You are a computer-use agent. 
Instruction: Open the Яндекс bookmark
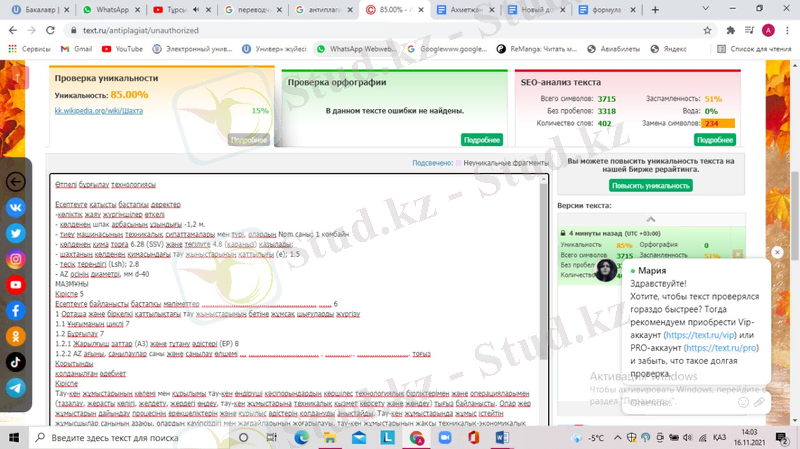tap(669, 49)
